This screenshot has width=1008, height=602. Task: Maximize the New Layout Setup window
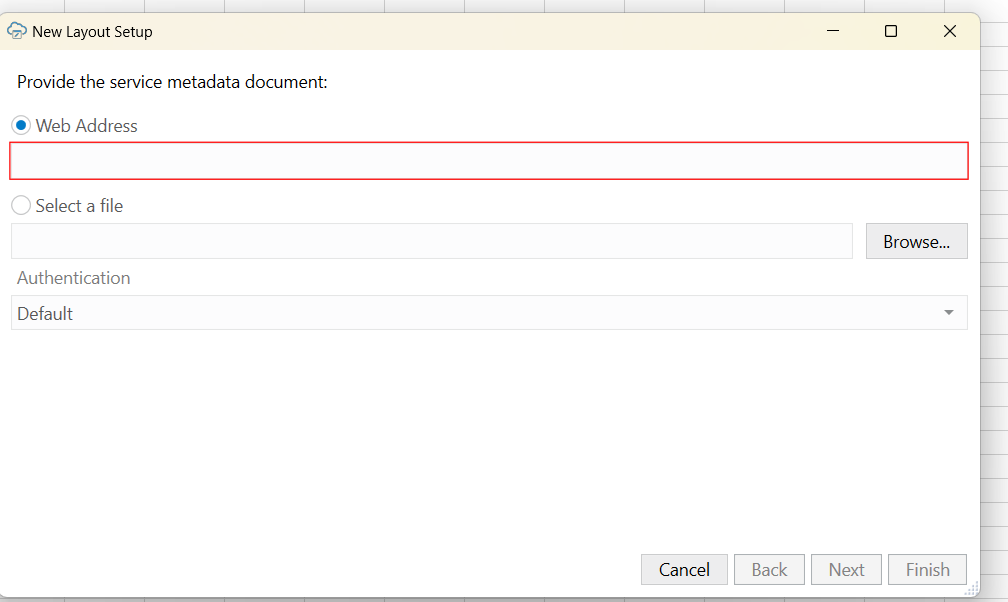coord(891,31)
